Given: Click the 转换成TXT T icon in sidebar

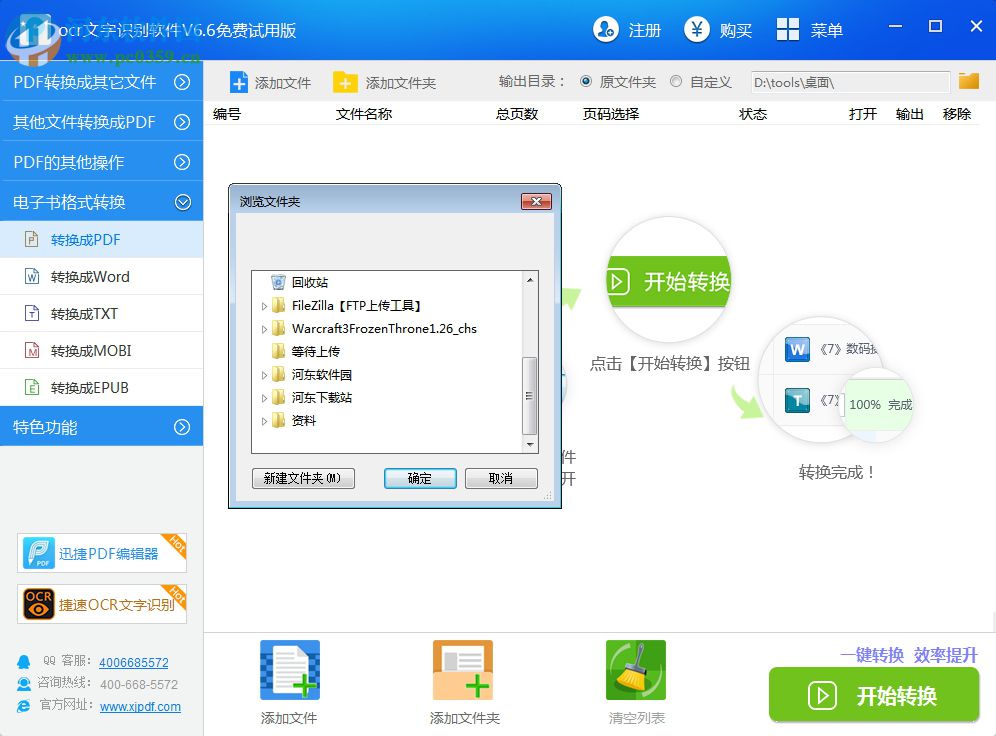Looking at the screenshot, I should (31, 313).
